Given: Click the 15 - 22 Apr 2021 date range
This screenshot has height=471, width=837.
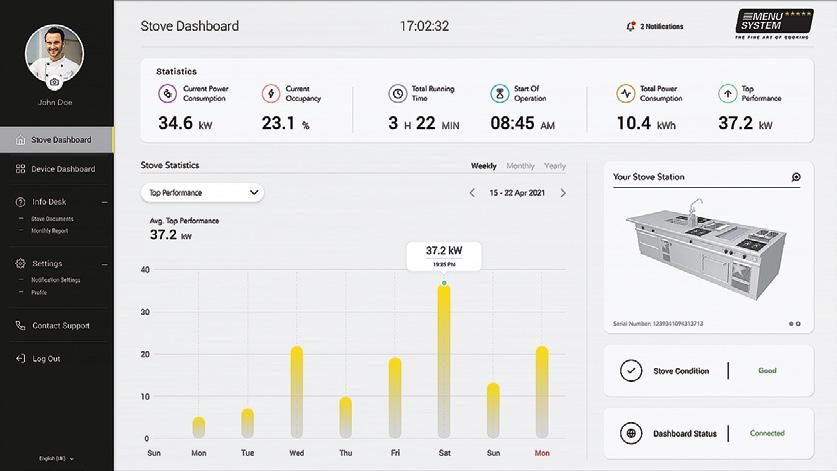Looking at the screenshot, I should click(517, 193).
